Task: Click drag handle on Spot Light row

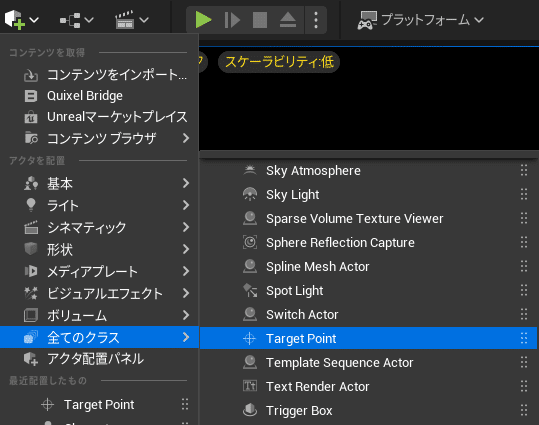Action: (x=524, y=291)
